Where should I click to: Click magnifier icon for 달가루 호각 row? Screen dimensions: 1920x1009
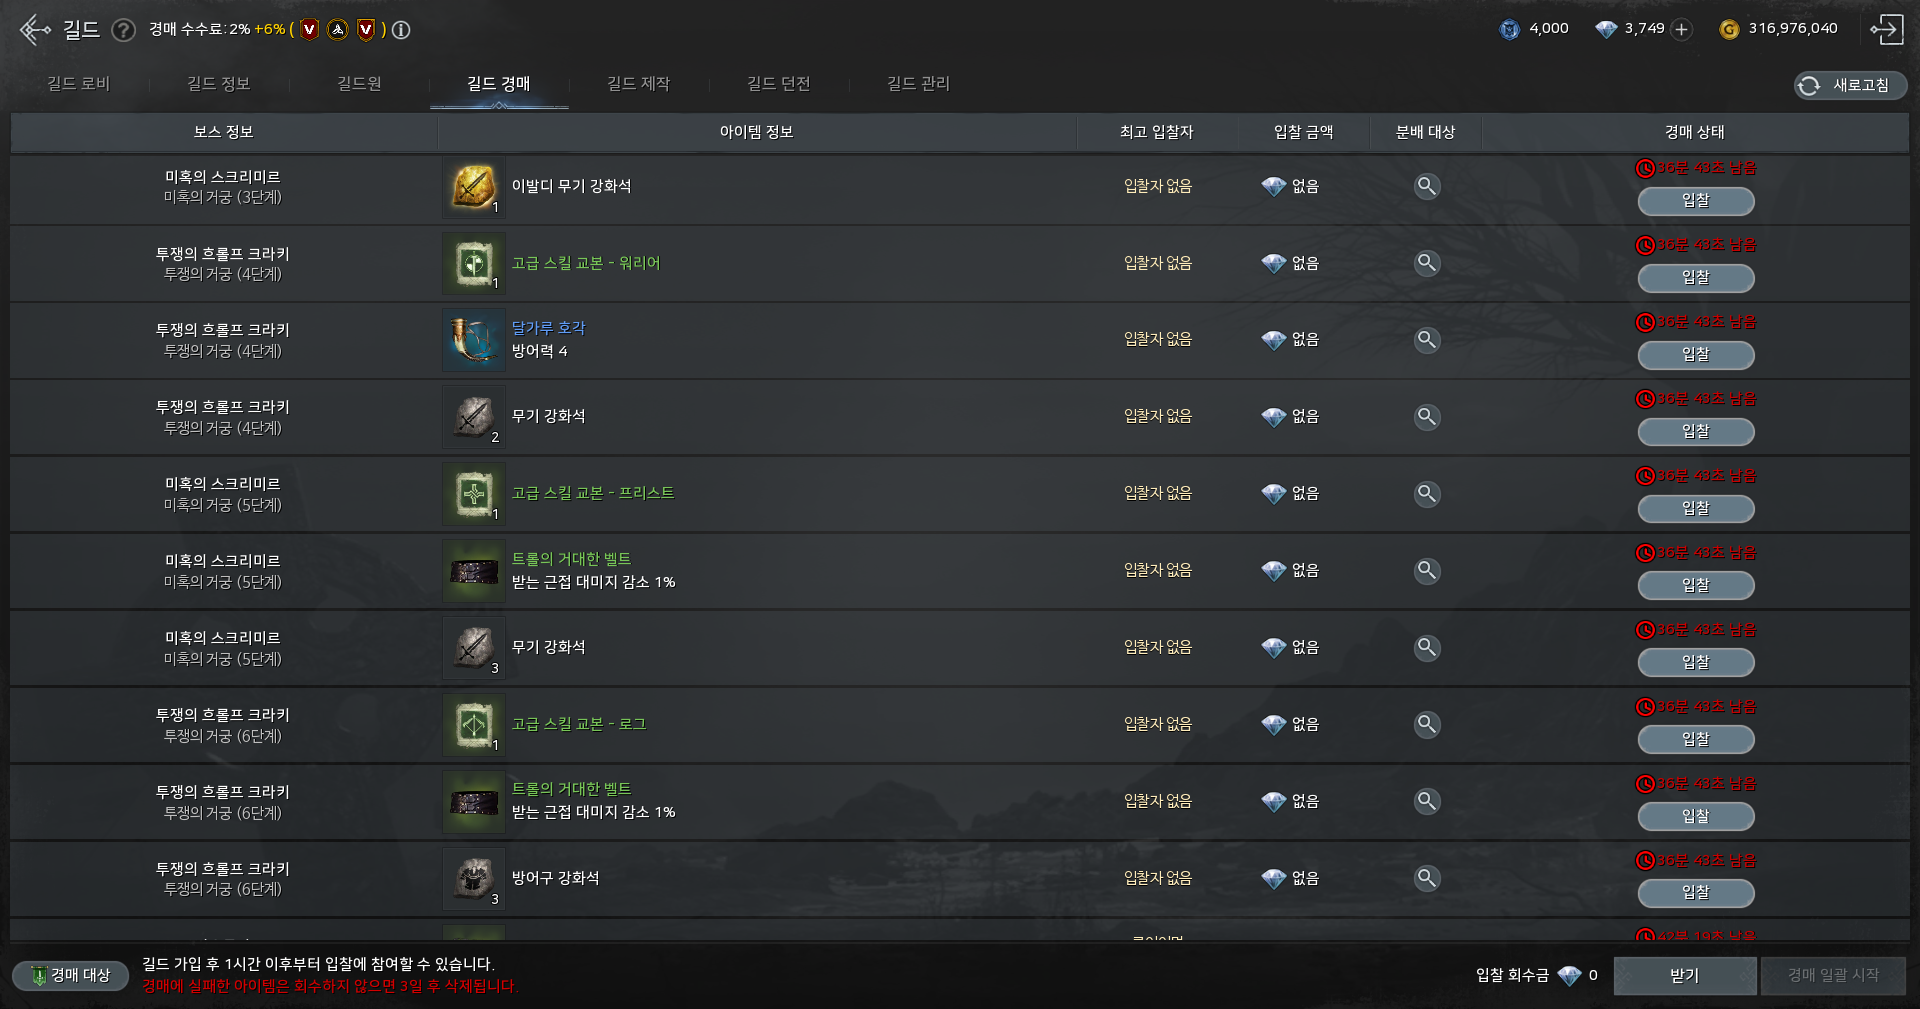[1427, 340]
